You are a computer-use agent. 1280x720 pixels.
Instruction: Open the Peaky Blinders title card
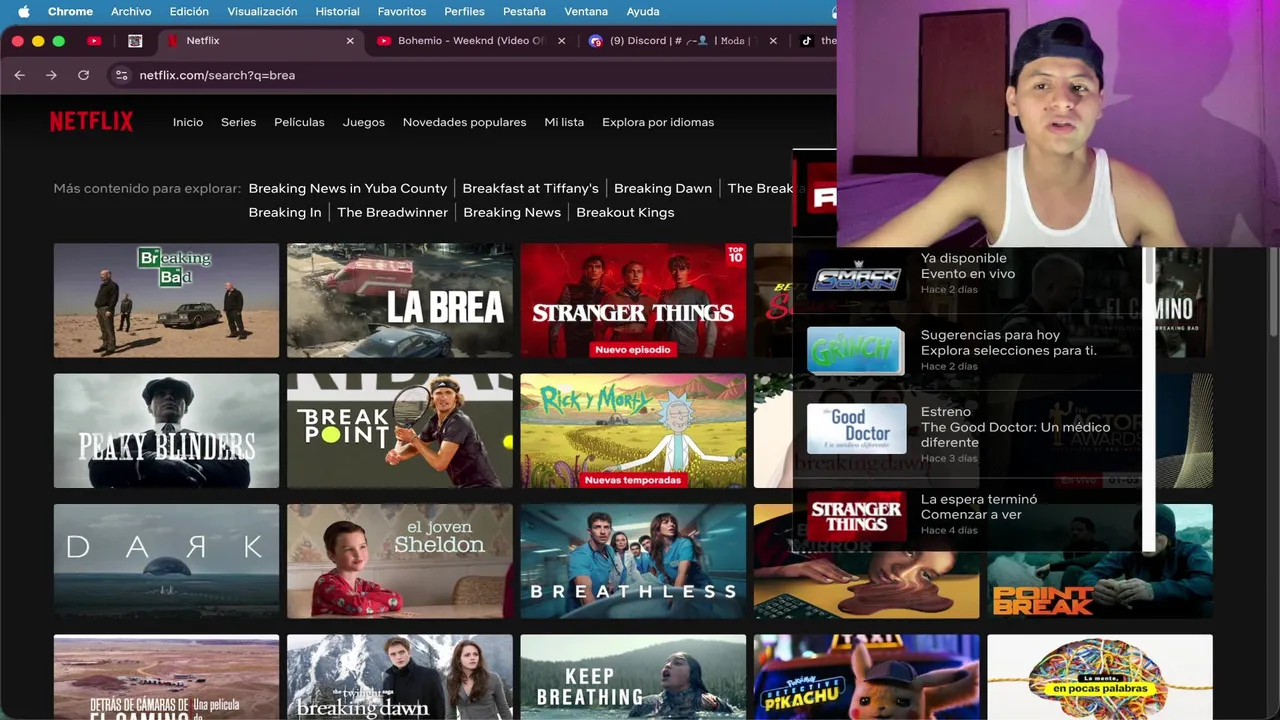coord(166,431)
